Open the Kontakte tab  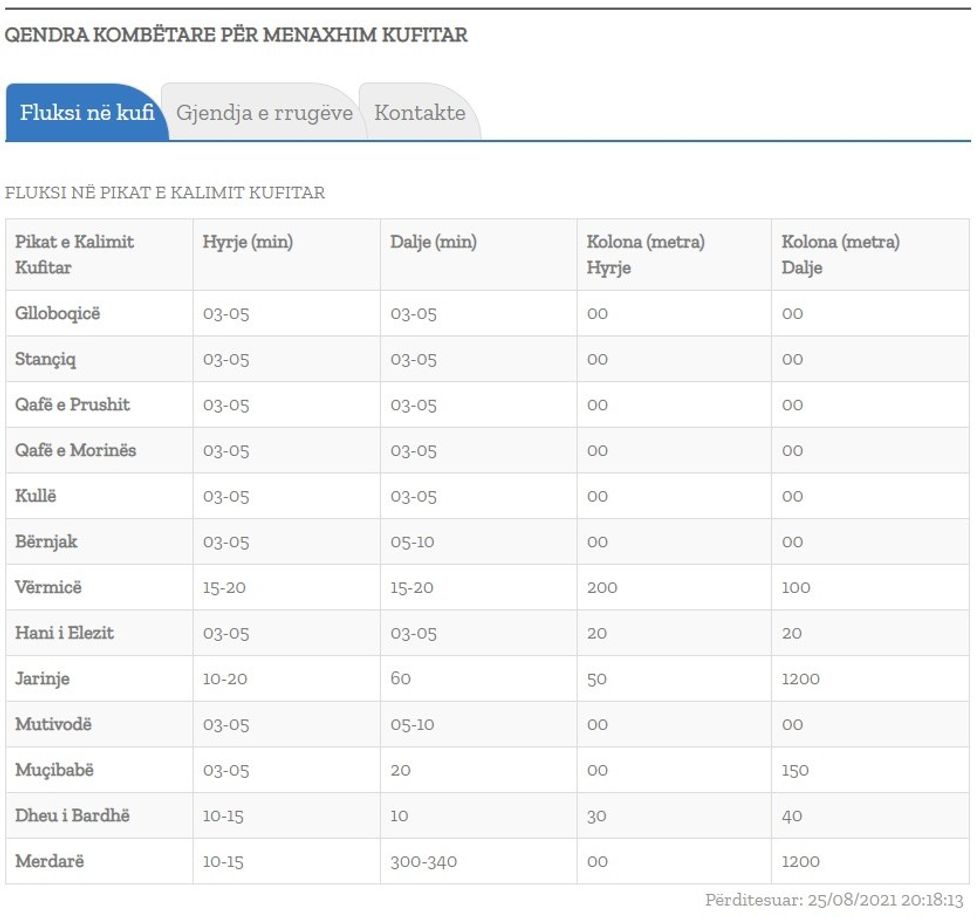pos(420,113)
